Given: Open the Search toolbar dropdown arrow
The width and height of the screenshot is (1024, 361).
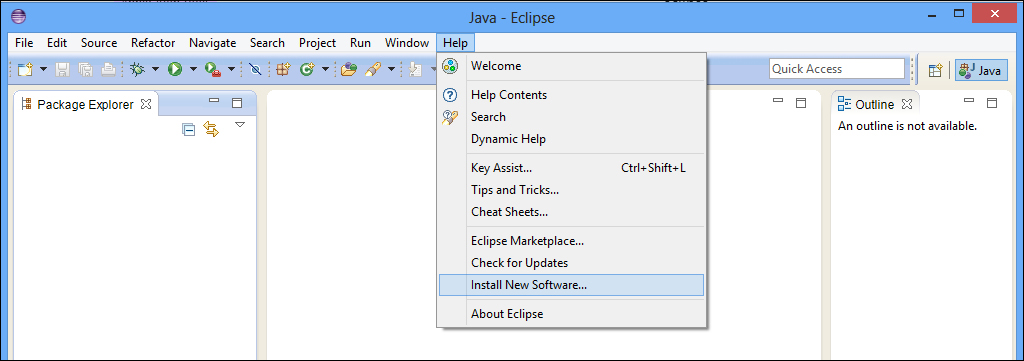Looking at the screenshot, I should coord(391,69).
